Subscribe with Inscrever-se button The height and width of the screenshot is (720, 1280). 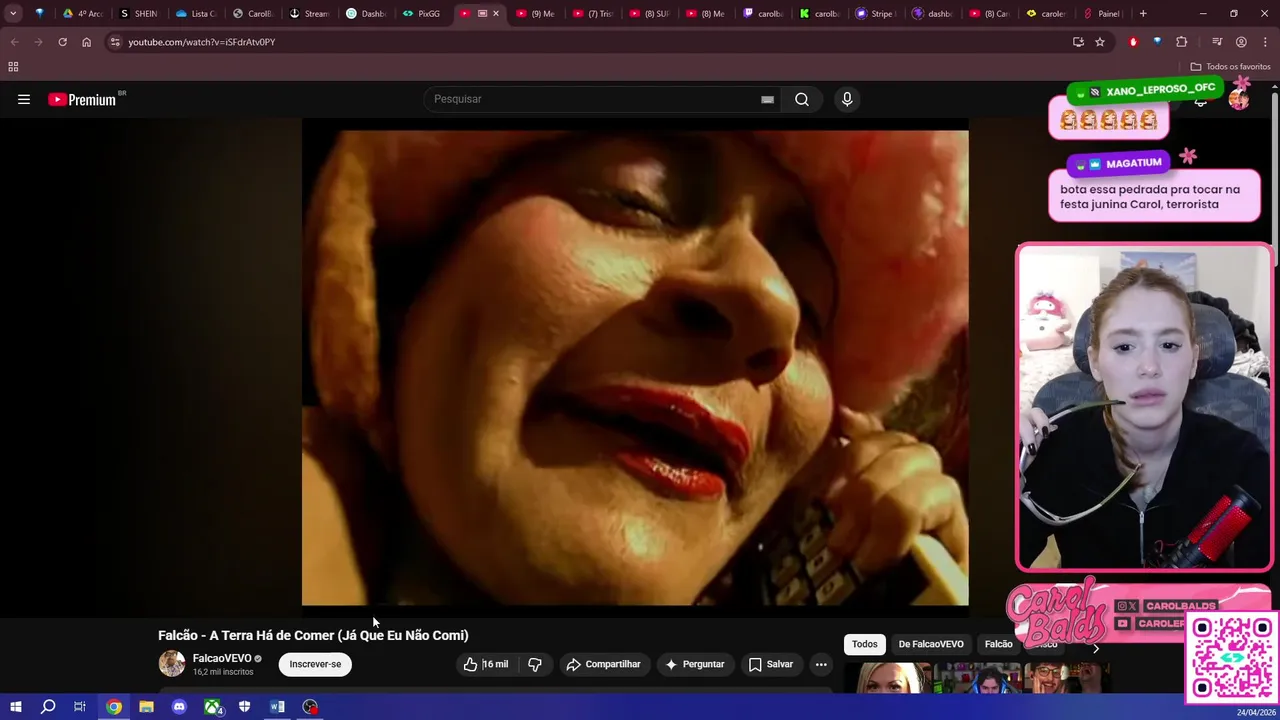[315, 664]
